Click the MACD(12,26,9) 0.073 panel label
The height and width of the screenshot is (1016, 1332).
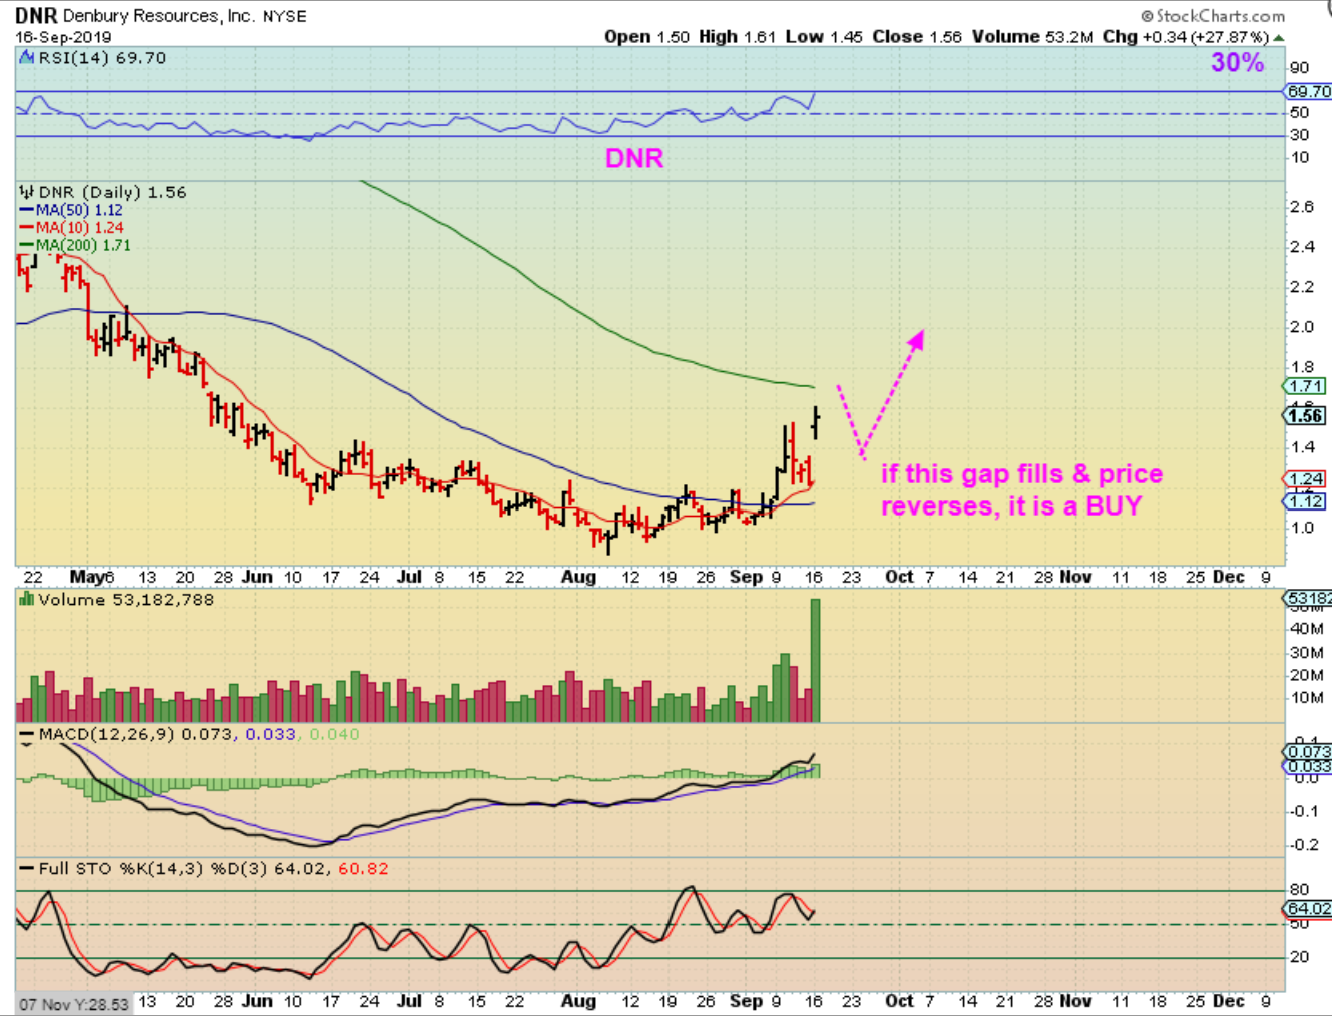136,734
